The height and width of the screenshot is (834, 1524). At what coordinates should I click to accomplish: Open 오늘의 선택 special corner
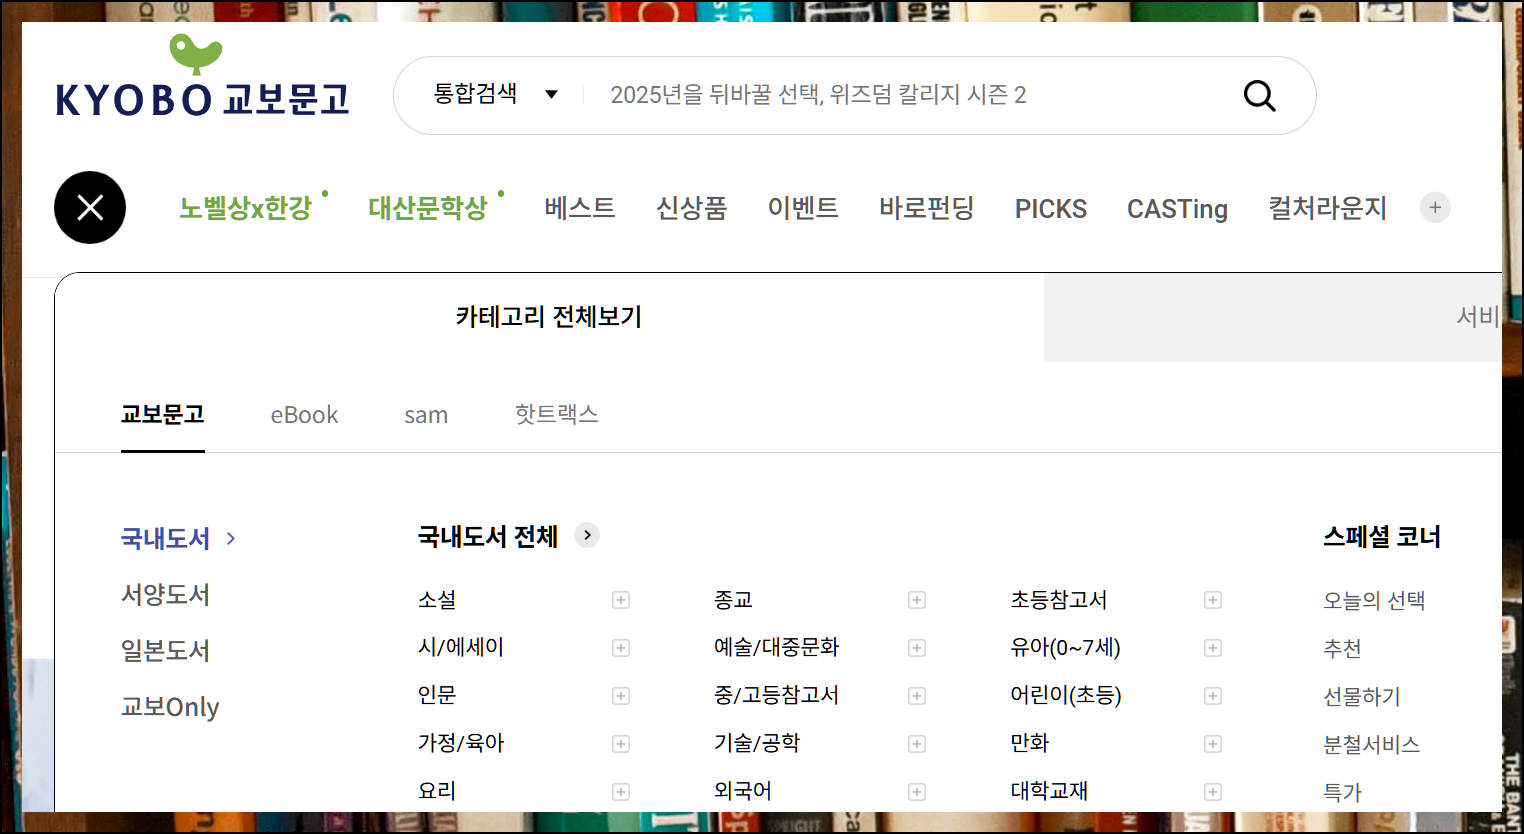point(1374,600)
